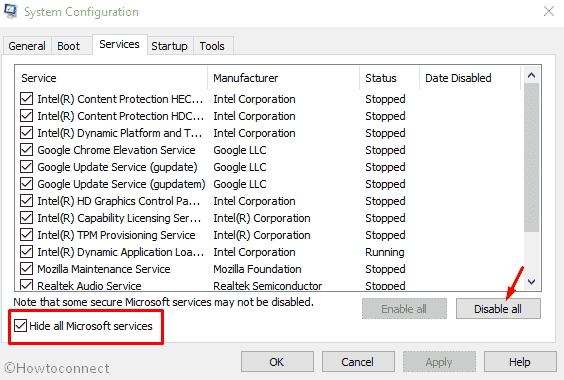This screenshot has width=564, height=380.
Task: Select the Realtek Semiconductor manufacturer cell
Action: coord(268,286)
